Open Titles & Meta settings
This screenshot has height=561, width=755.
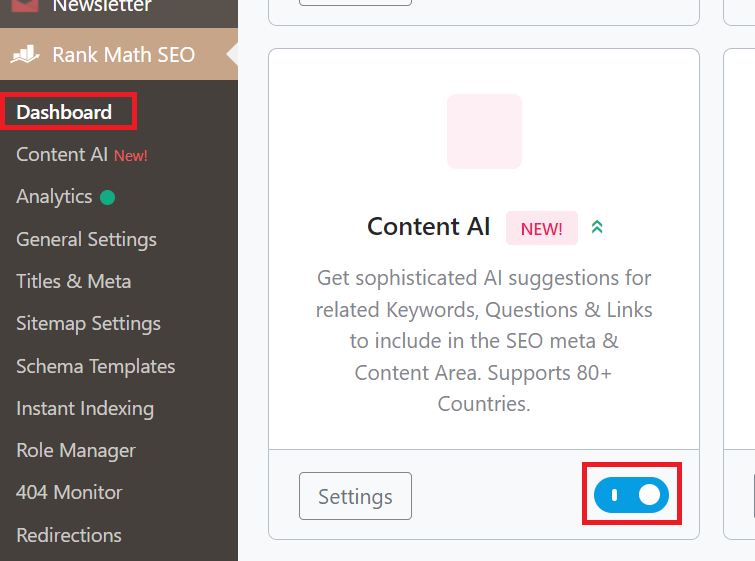coord(74,282)
